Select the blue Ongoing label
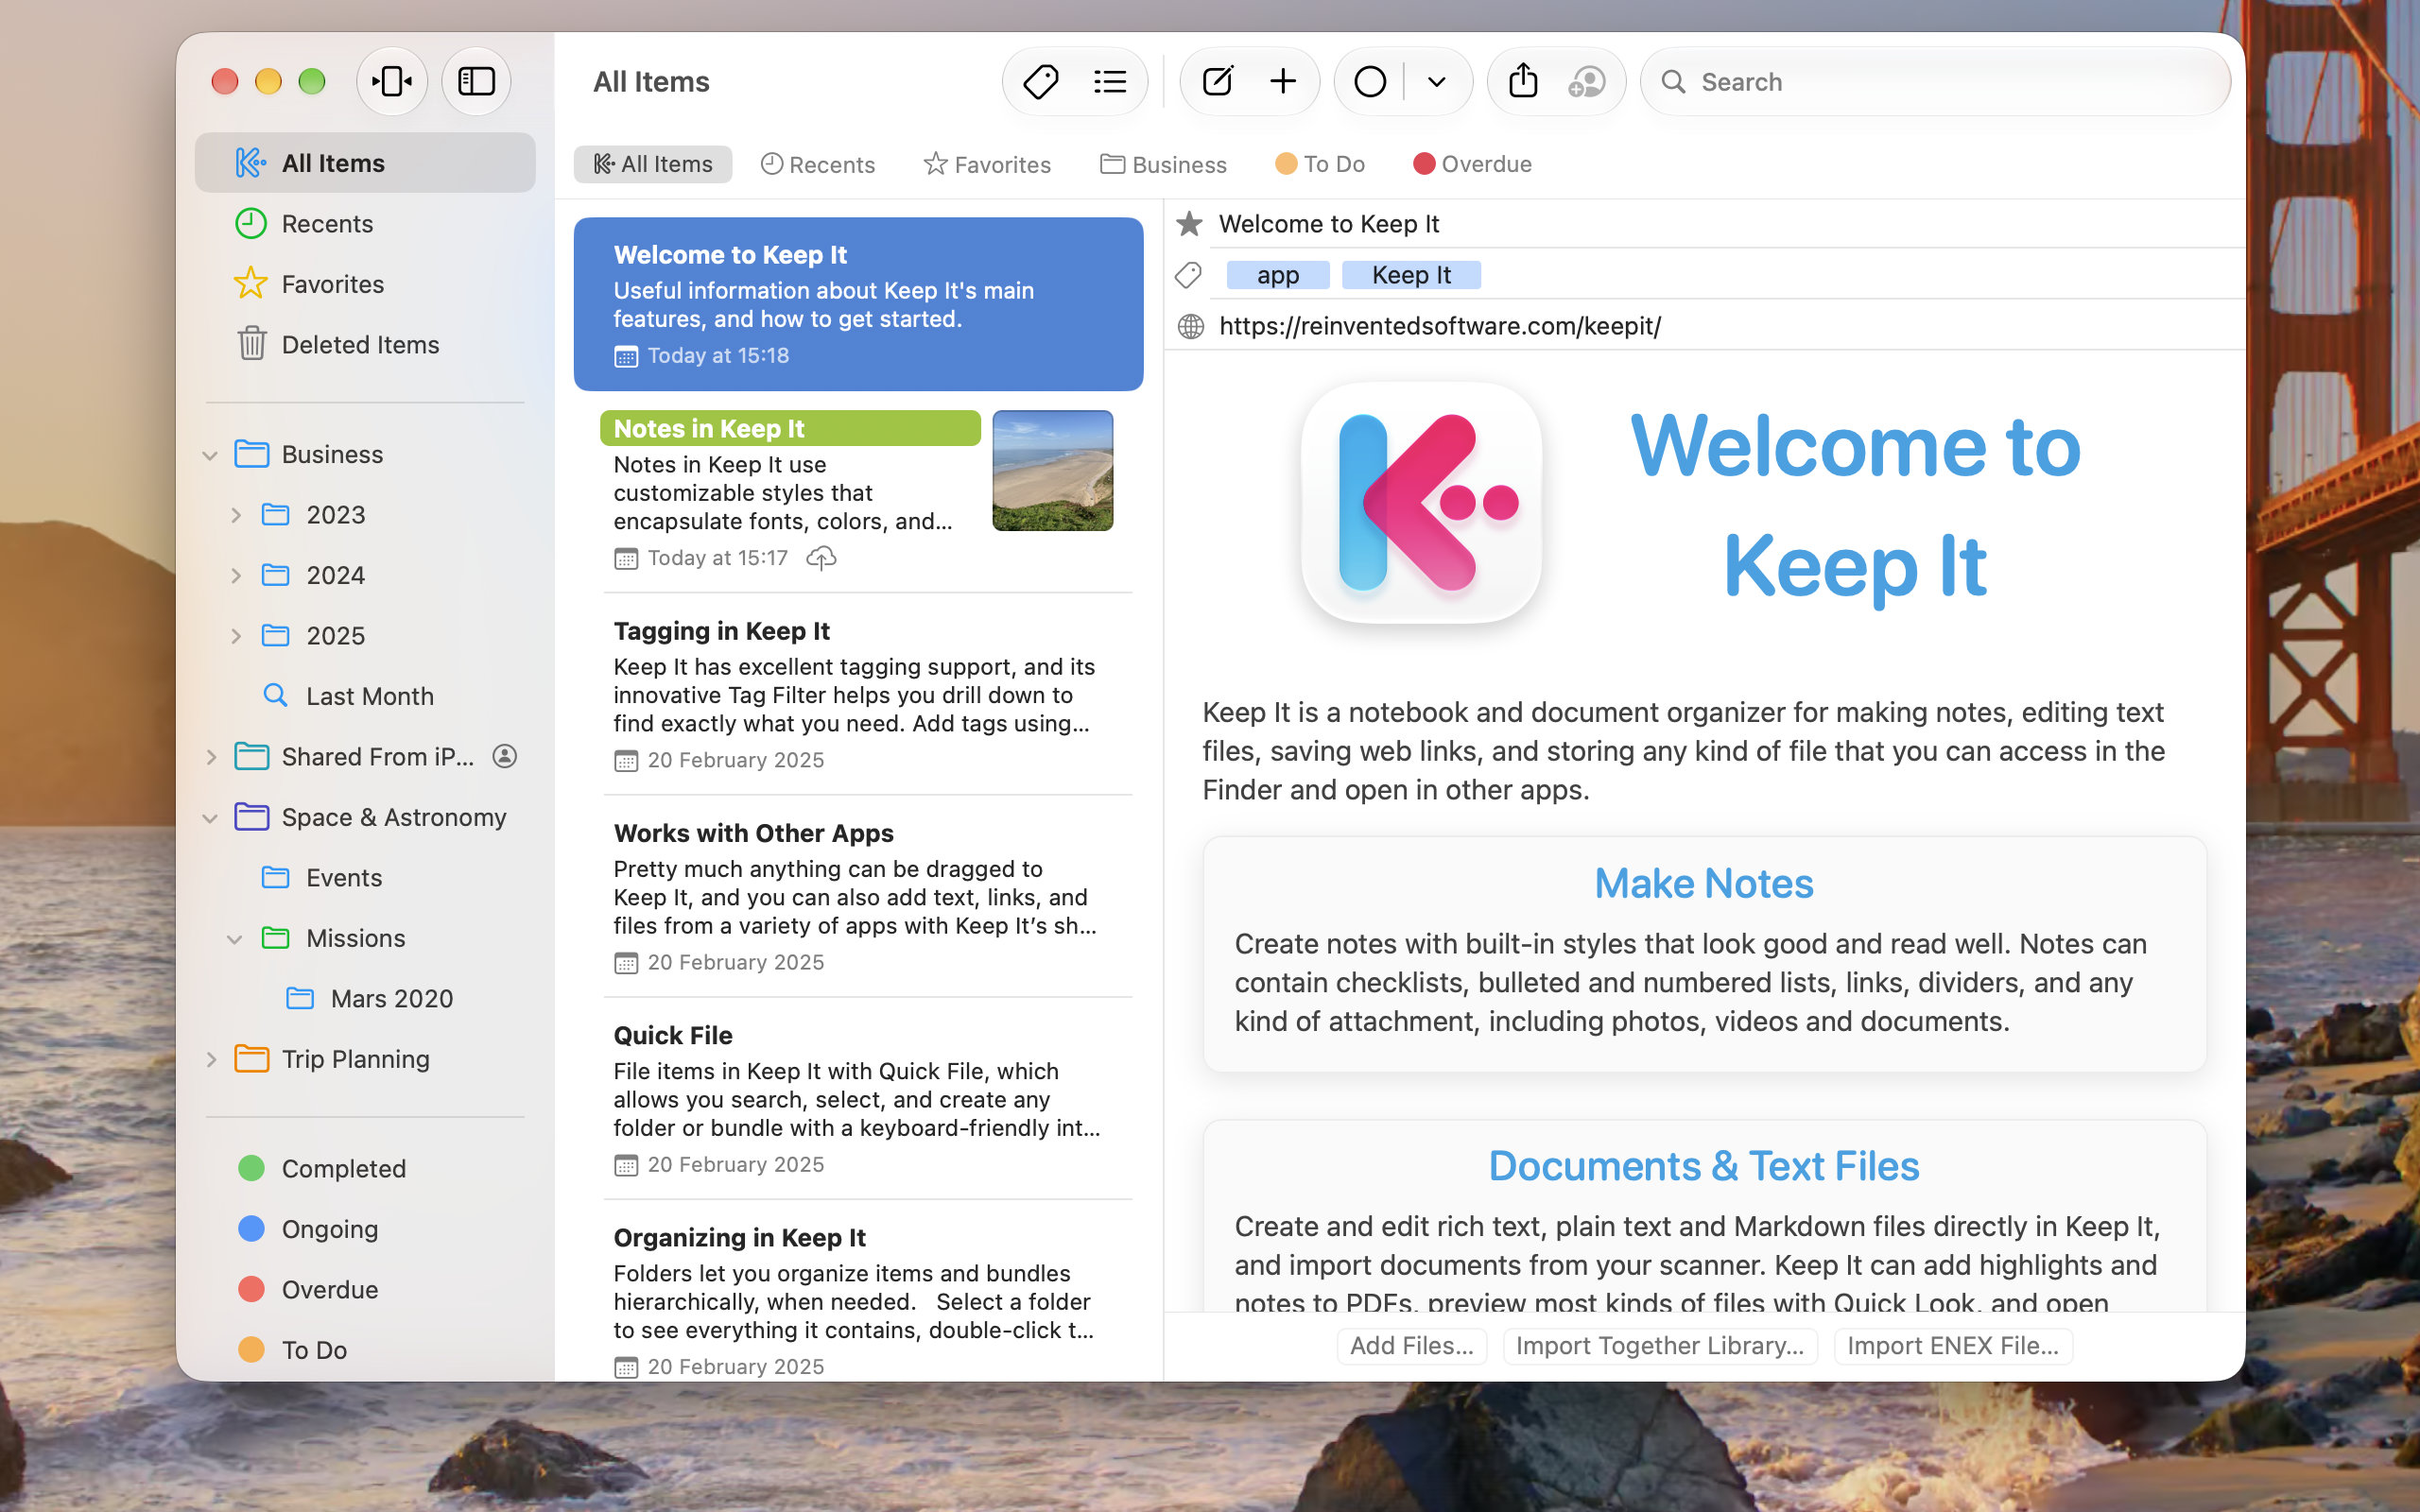This screenshot has width=2420, height=1512. pos(365,1229)
